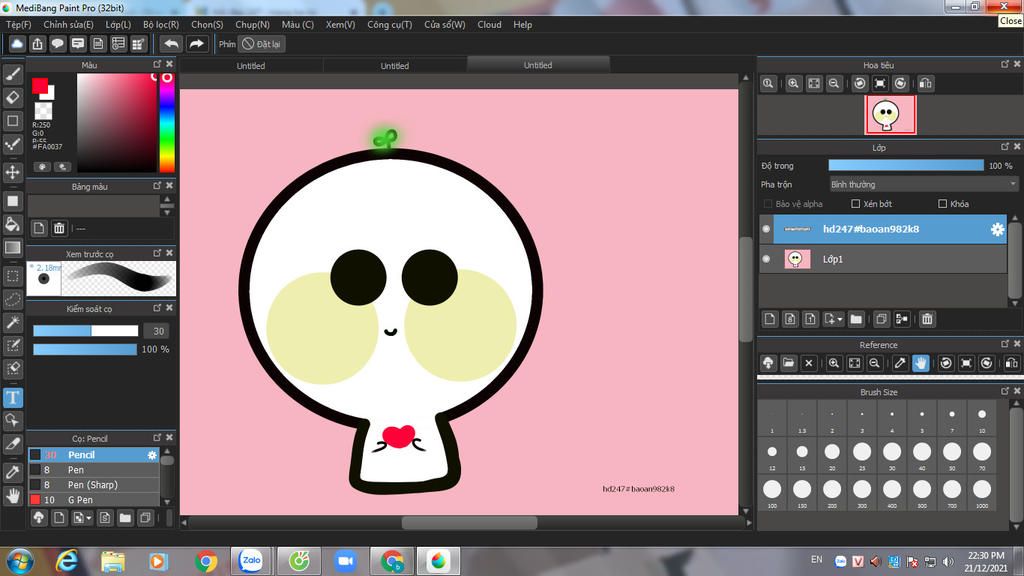The height and width of the screenshot is (576, 1024).
Task: Open the Pha trộn blend mode dropdown
Action: tap(923, 184)
